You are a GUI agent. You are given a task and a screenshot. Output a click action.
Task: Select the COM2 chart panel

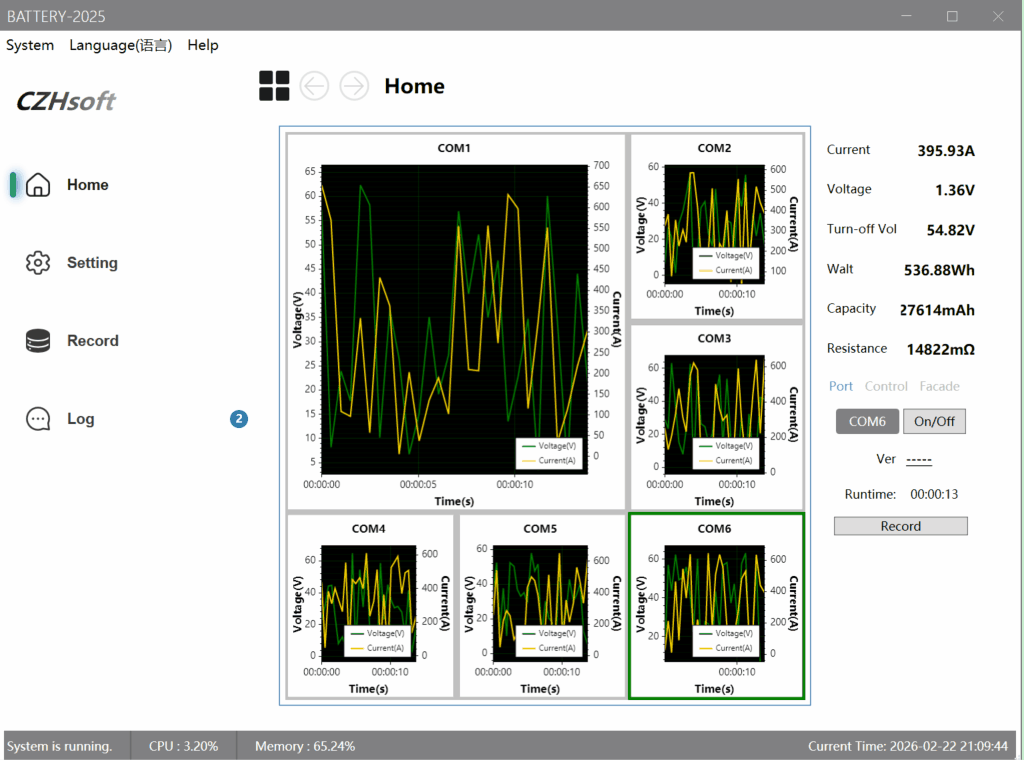(716, 227)
